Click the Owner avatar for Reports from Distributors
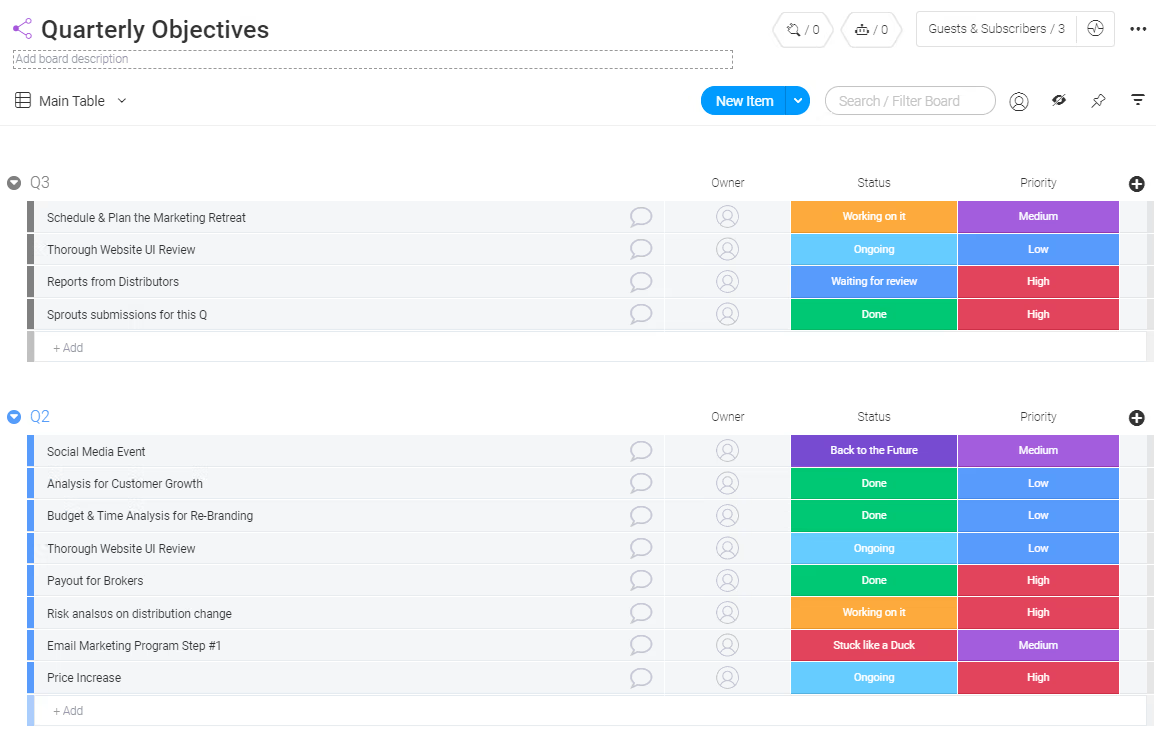Viewport: 1156px width, 731px height. [x=727, y=281]
